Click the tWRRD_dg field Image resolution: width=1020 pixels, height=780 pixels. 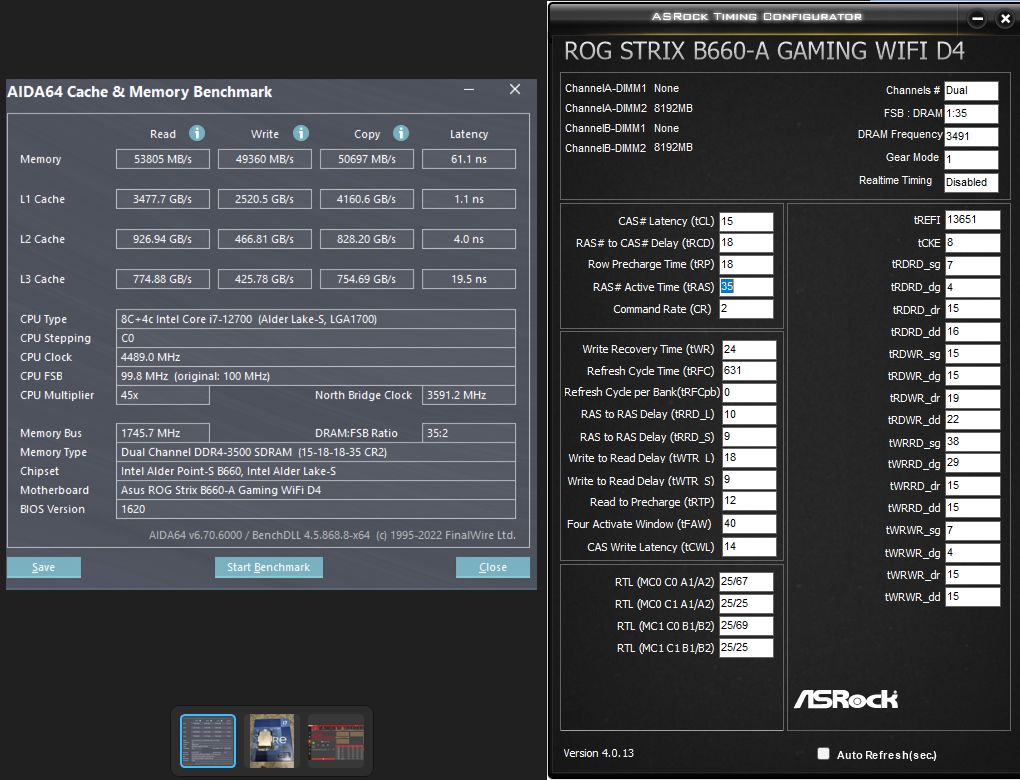coord(972,463)
